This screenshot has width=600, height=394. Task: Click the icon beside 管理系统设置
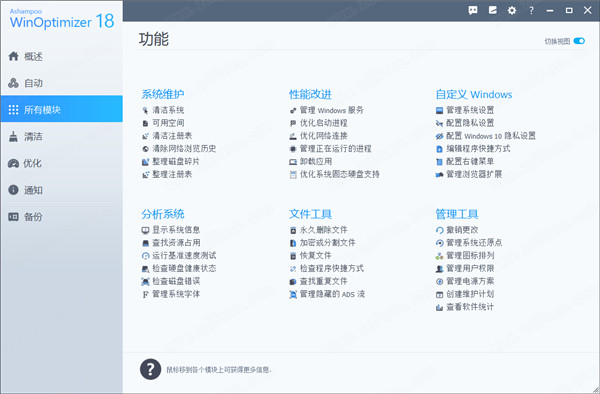point(439,111)
